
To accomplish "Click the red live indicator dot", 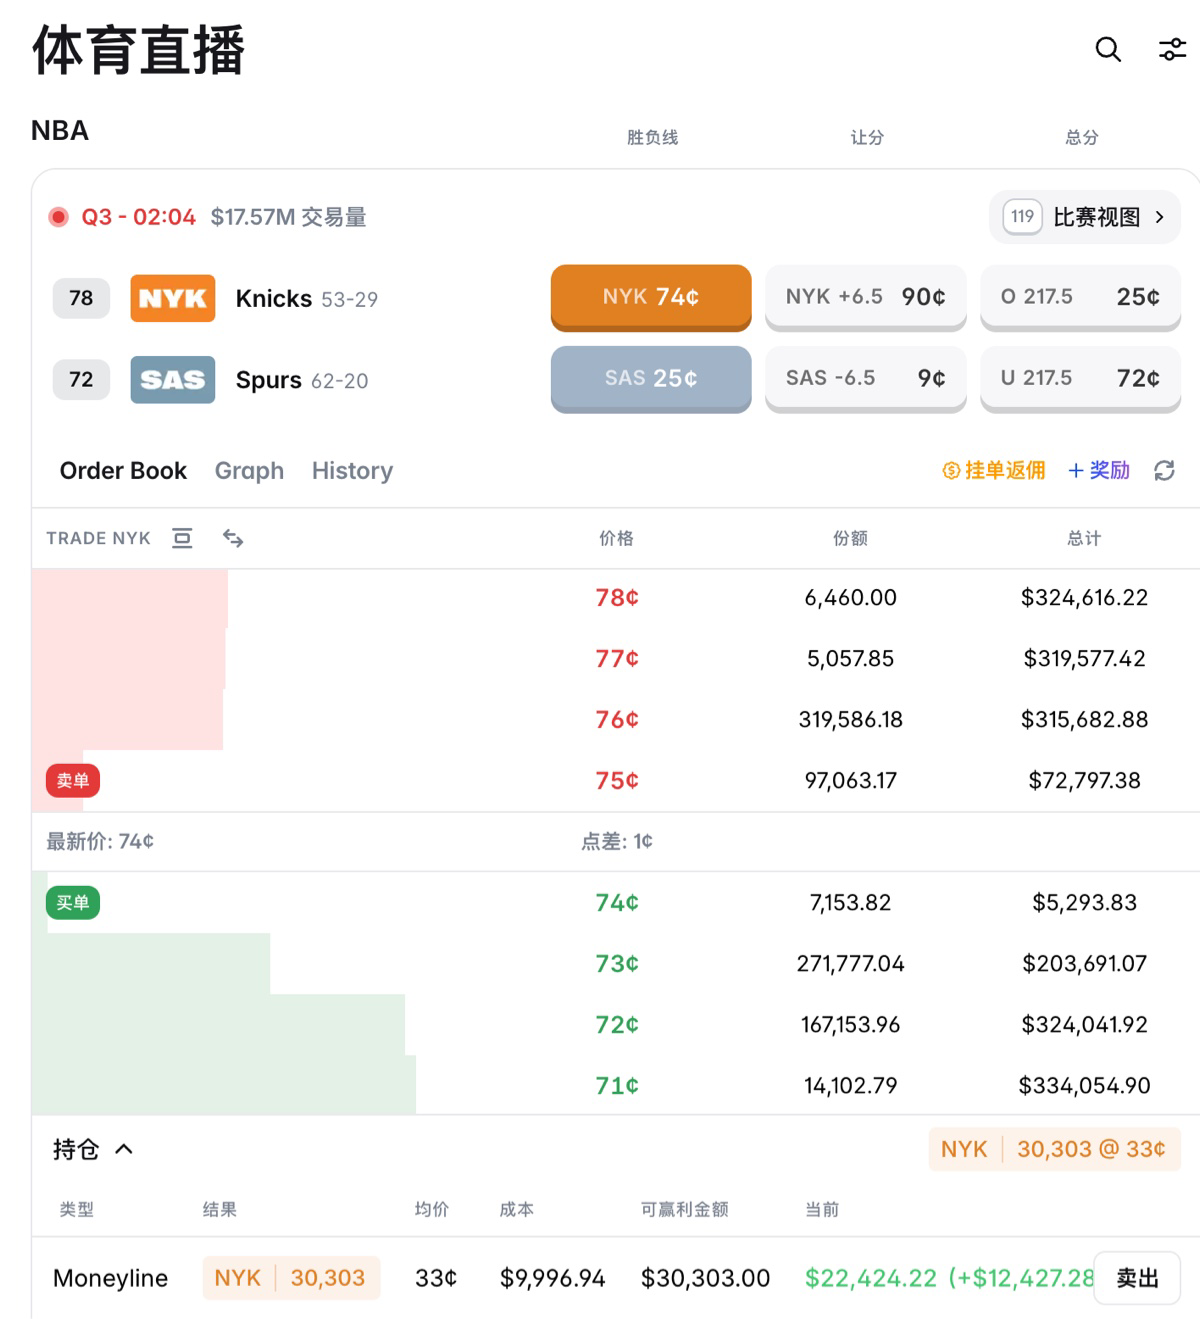I will point(59,217).
